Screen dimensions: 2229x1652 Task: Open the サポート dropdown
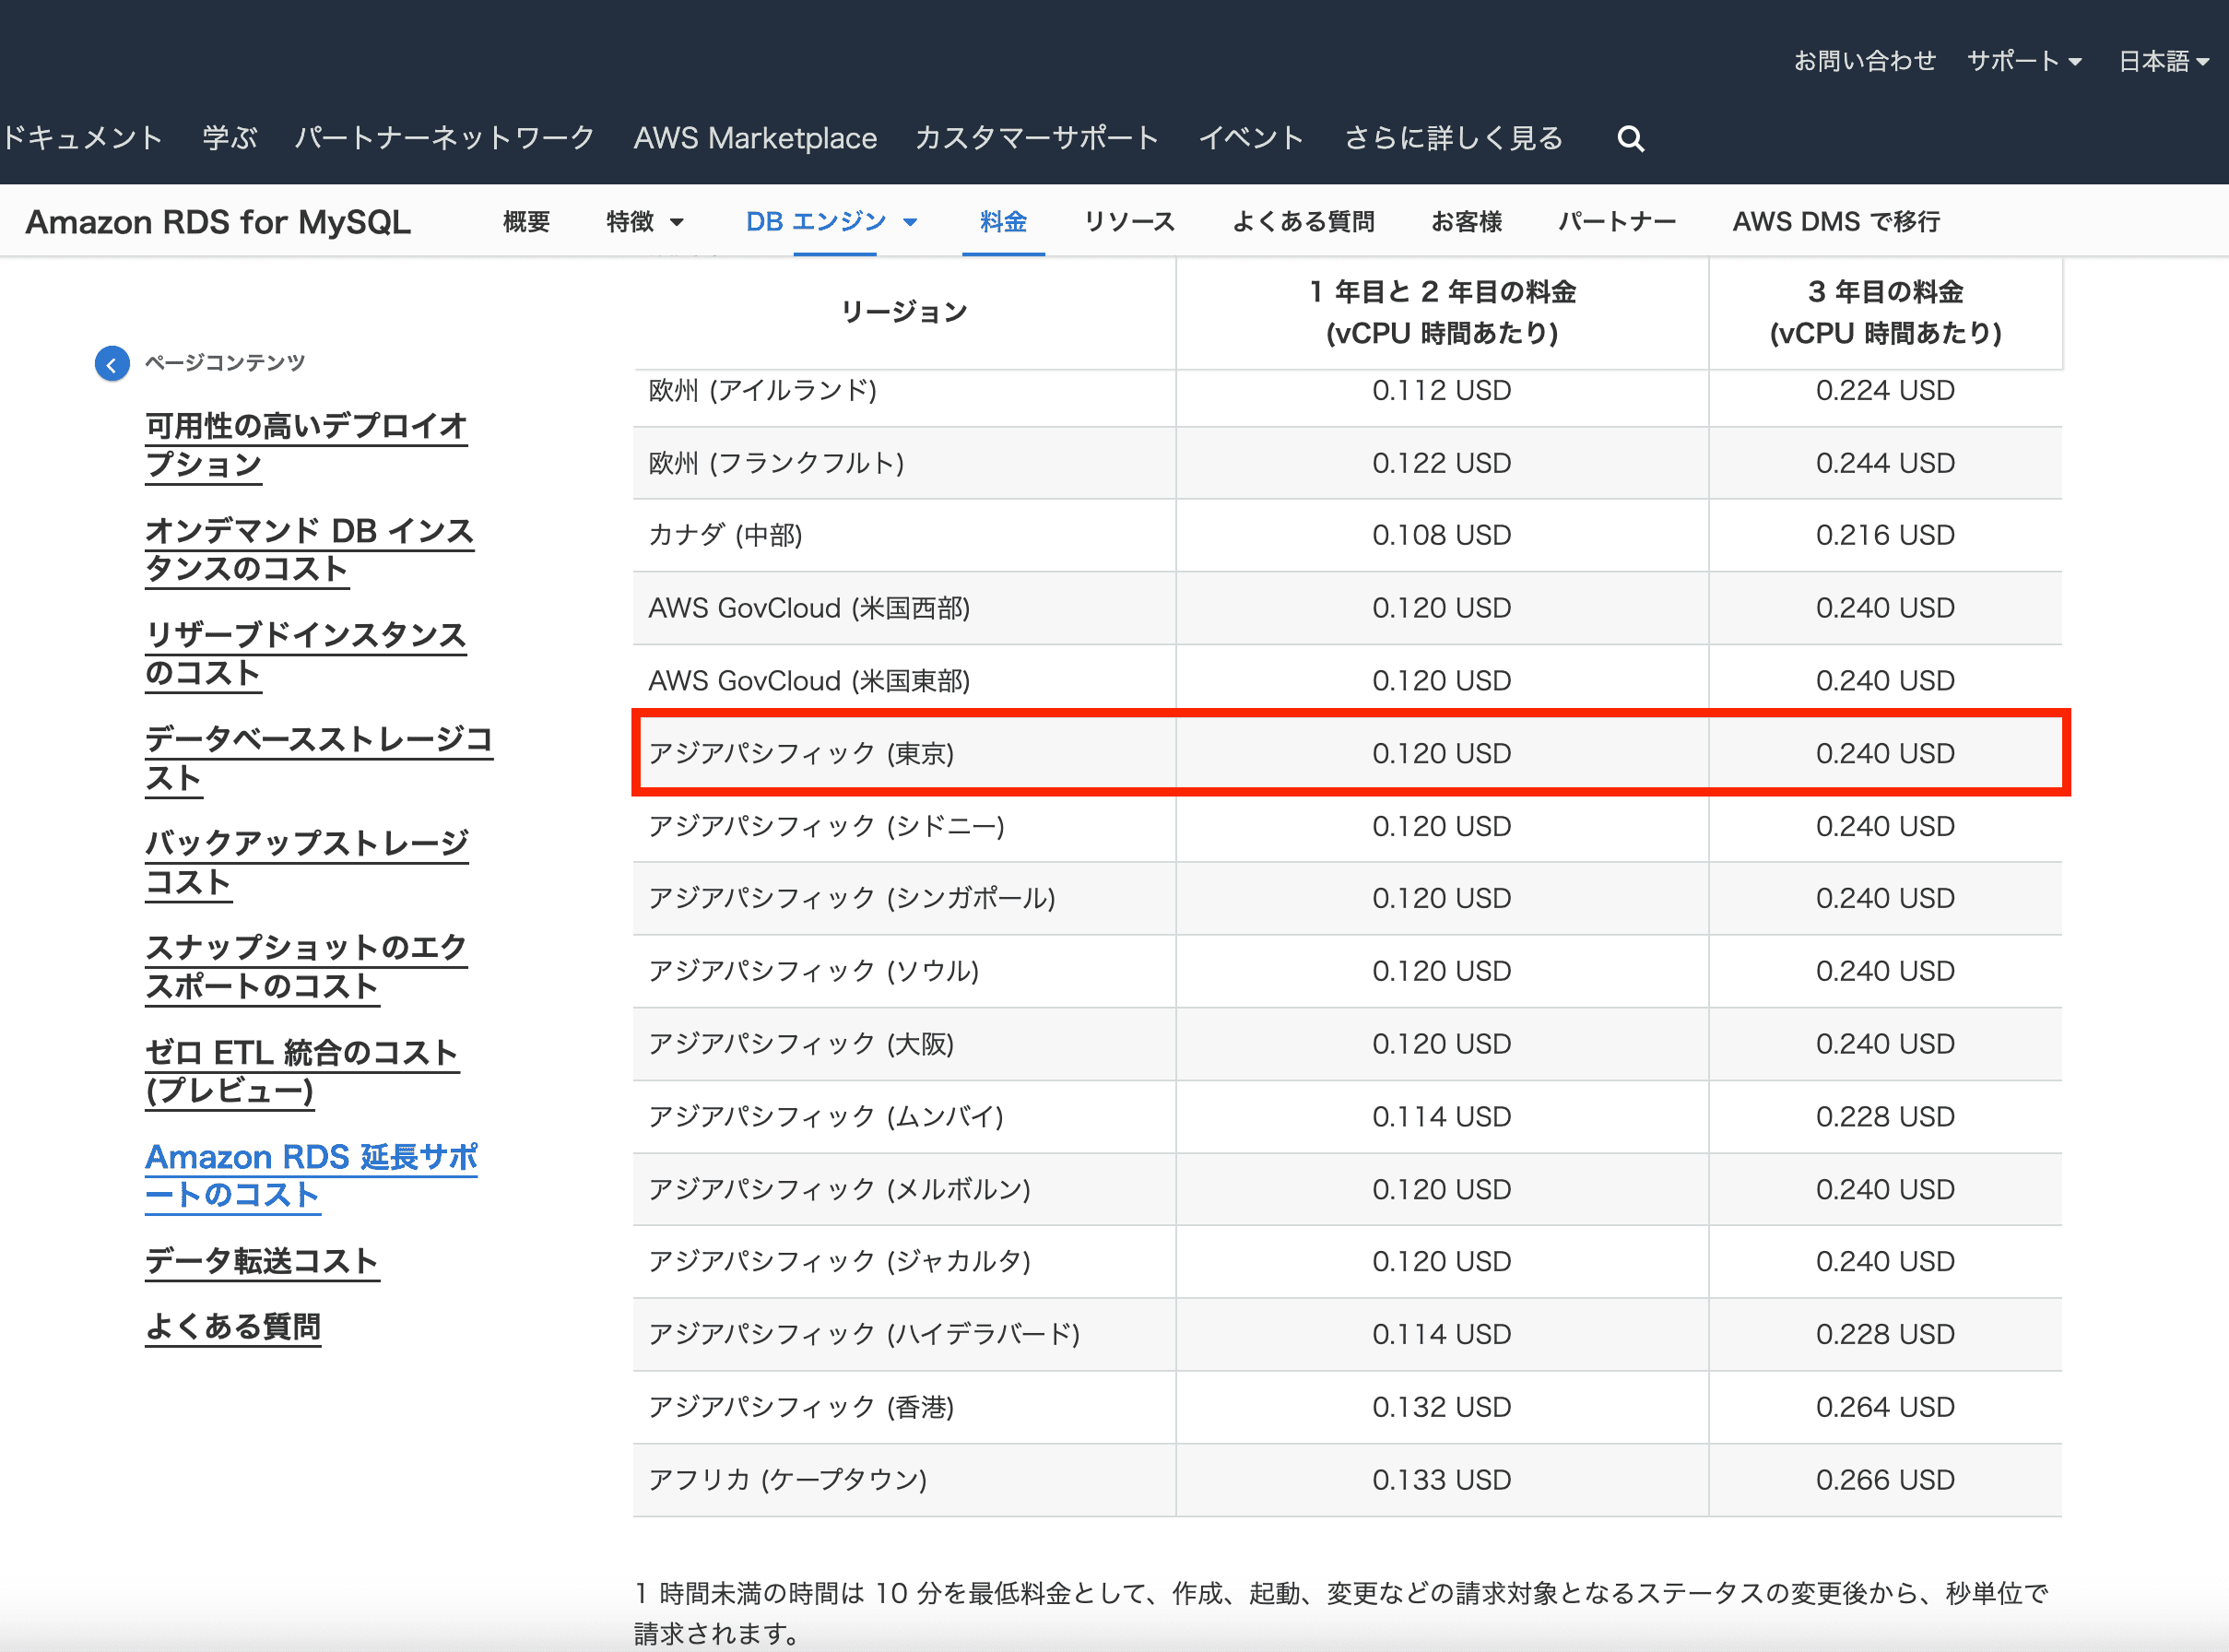(2024, 61)
